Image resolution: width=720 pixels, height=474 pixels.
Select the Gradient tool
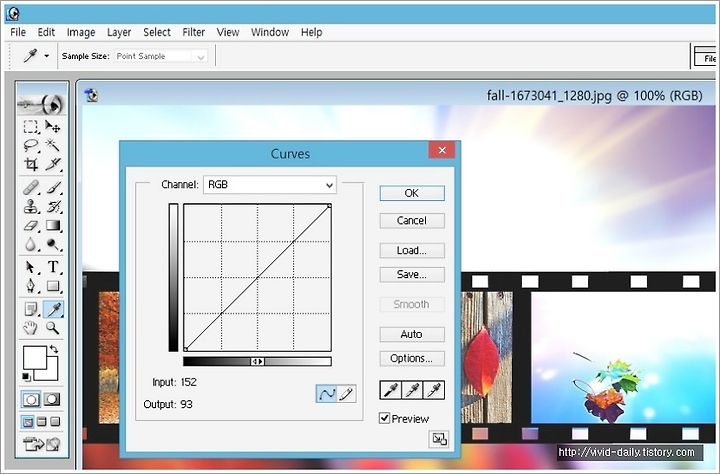coord(52,226)
